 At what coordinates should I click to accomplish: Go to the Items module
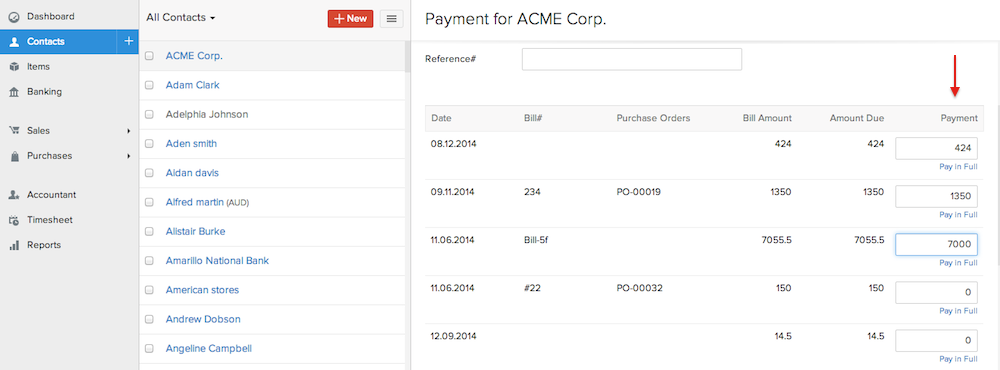pos(38,66)
